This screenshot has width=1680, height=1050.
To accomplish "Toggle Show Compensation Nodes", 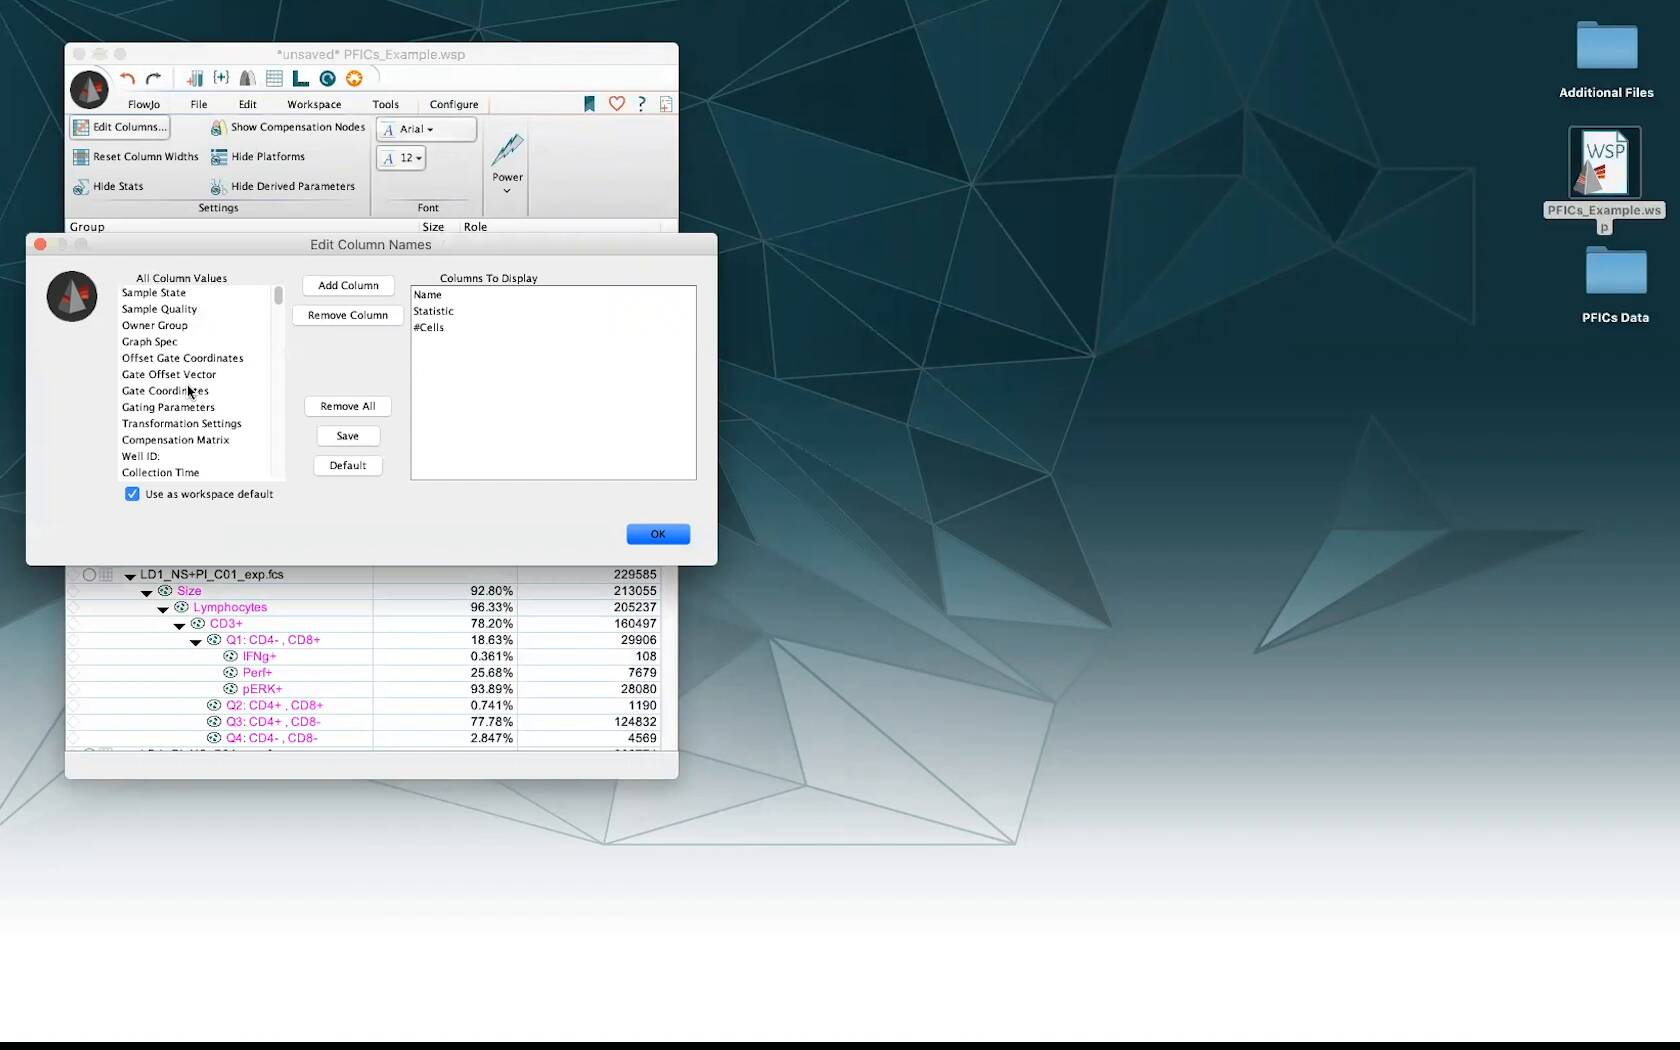I will [x=288, y=128].
